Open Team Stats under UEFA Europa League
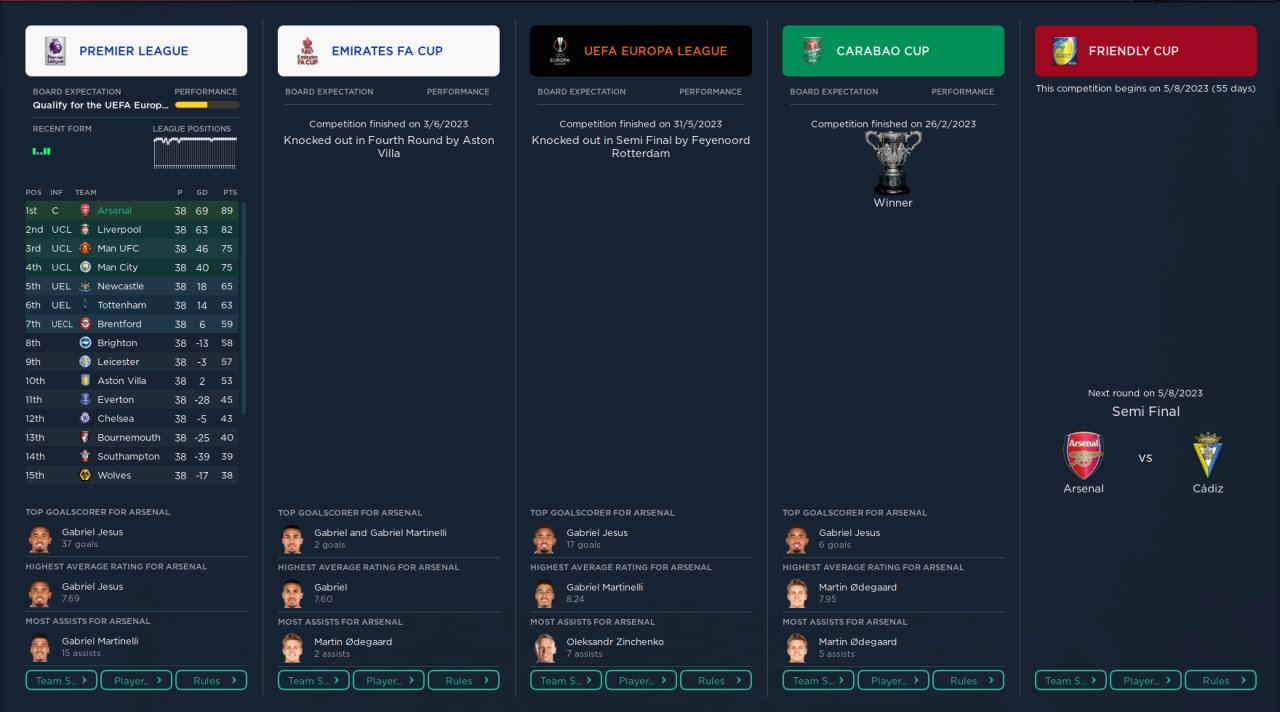The width and height of the screenshot is (1280, 712). [566, 681]
